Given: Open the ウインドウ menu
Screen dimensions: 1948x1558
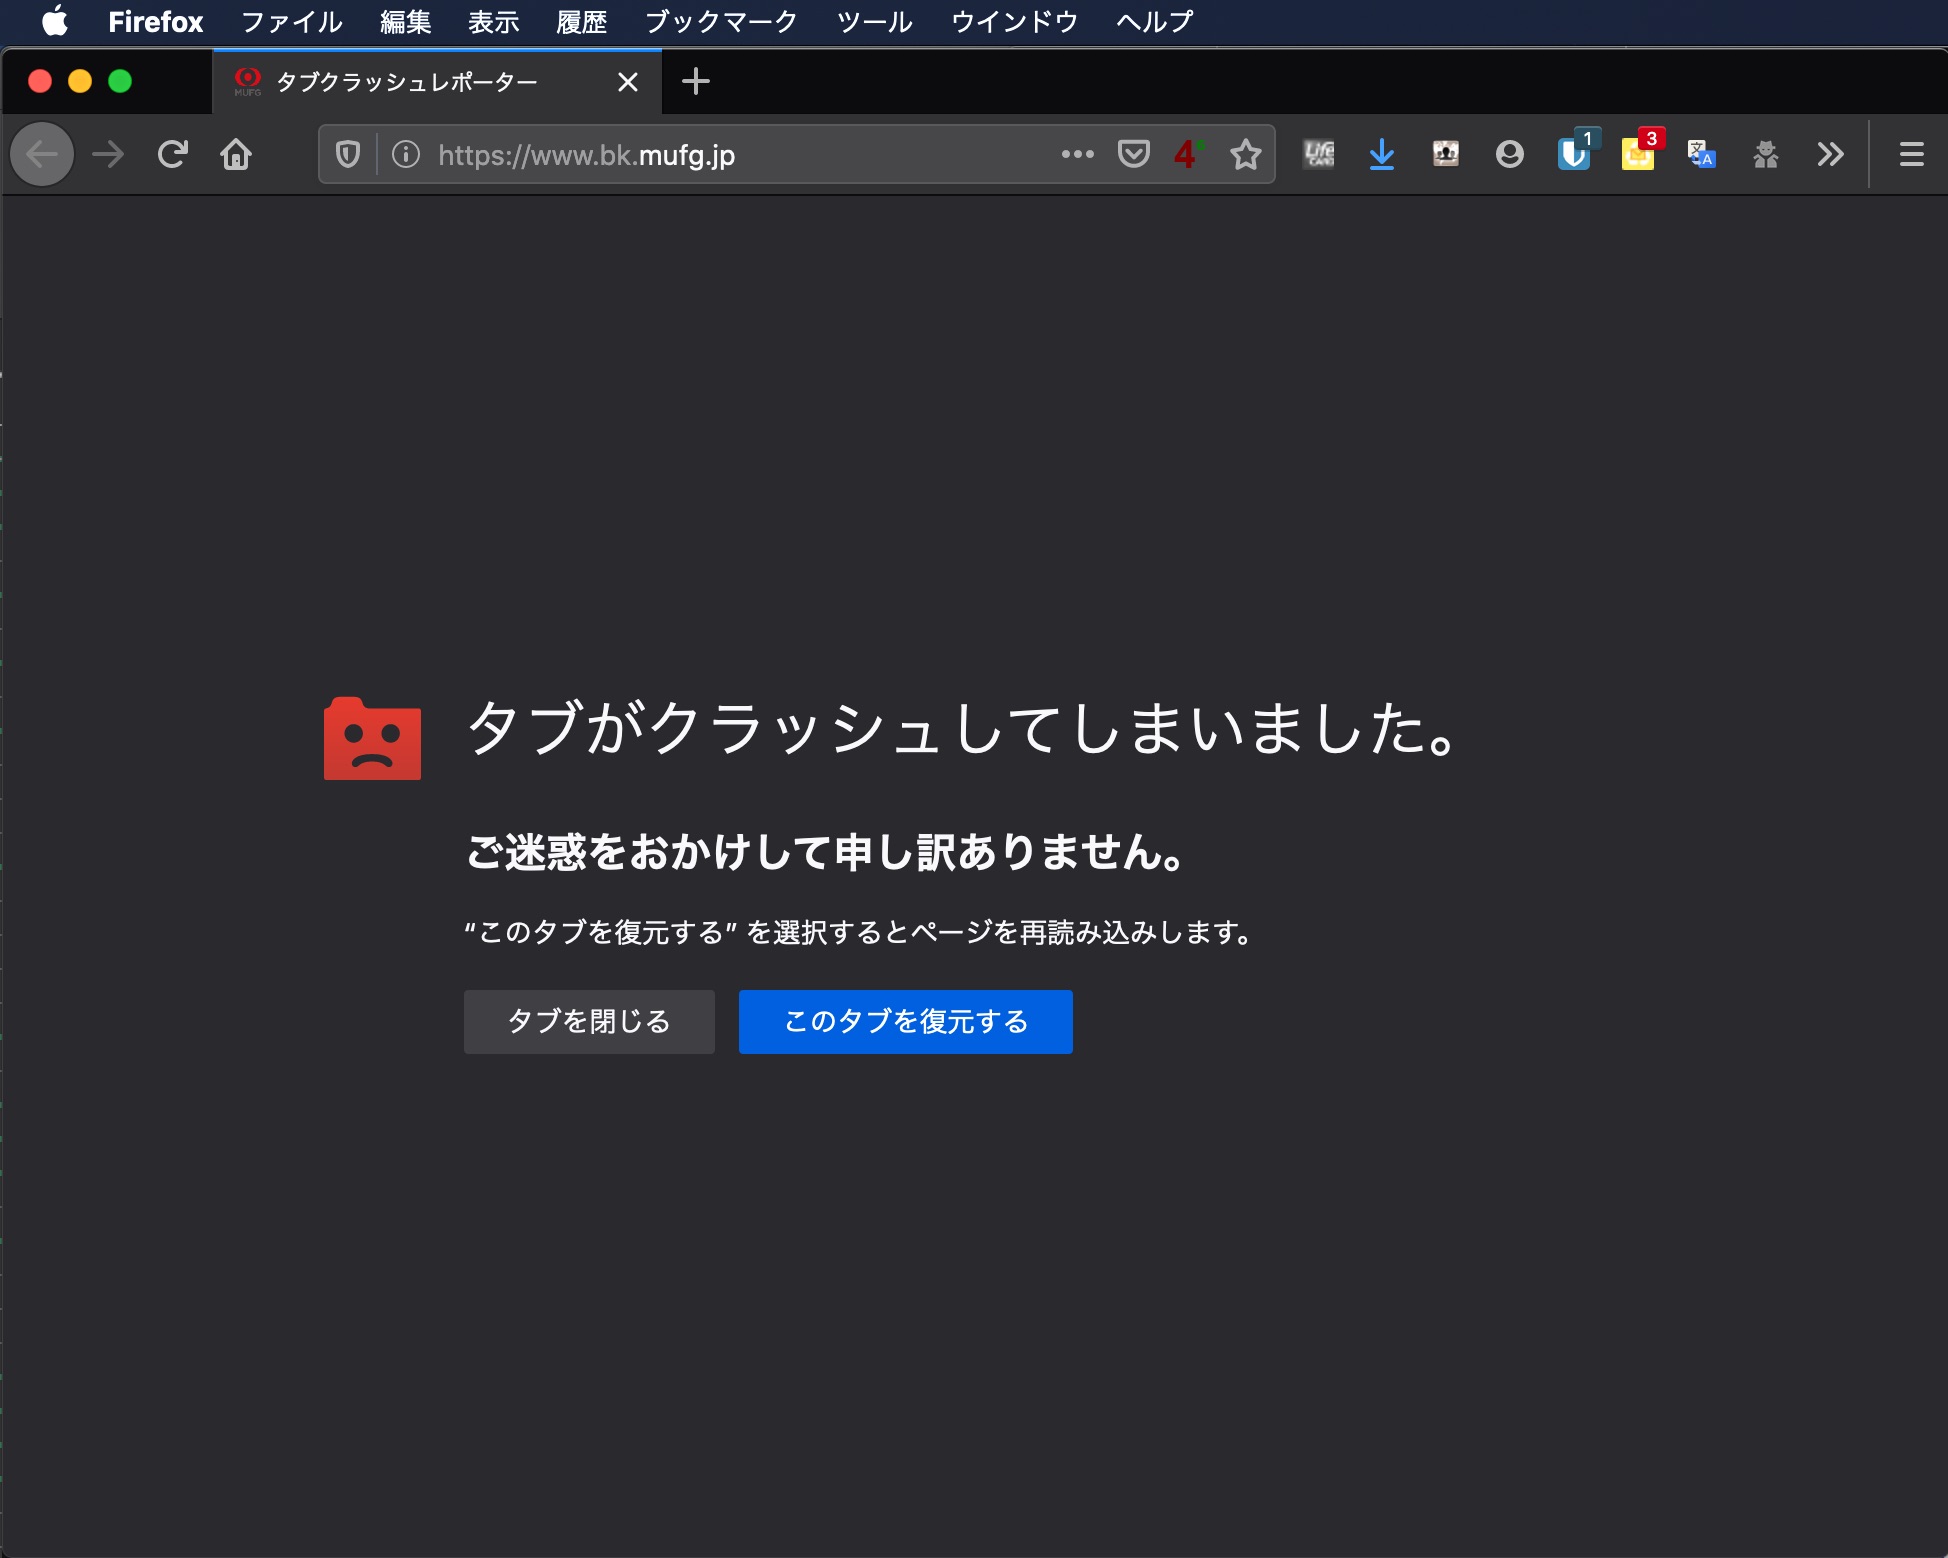Looking at the screenshot, I should (1014, 21).
